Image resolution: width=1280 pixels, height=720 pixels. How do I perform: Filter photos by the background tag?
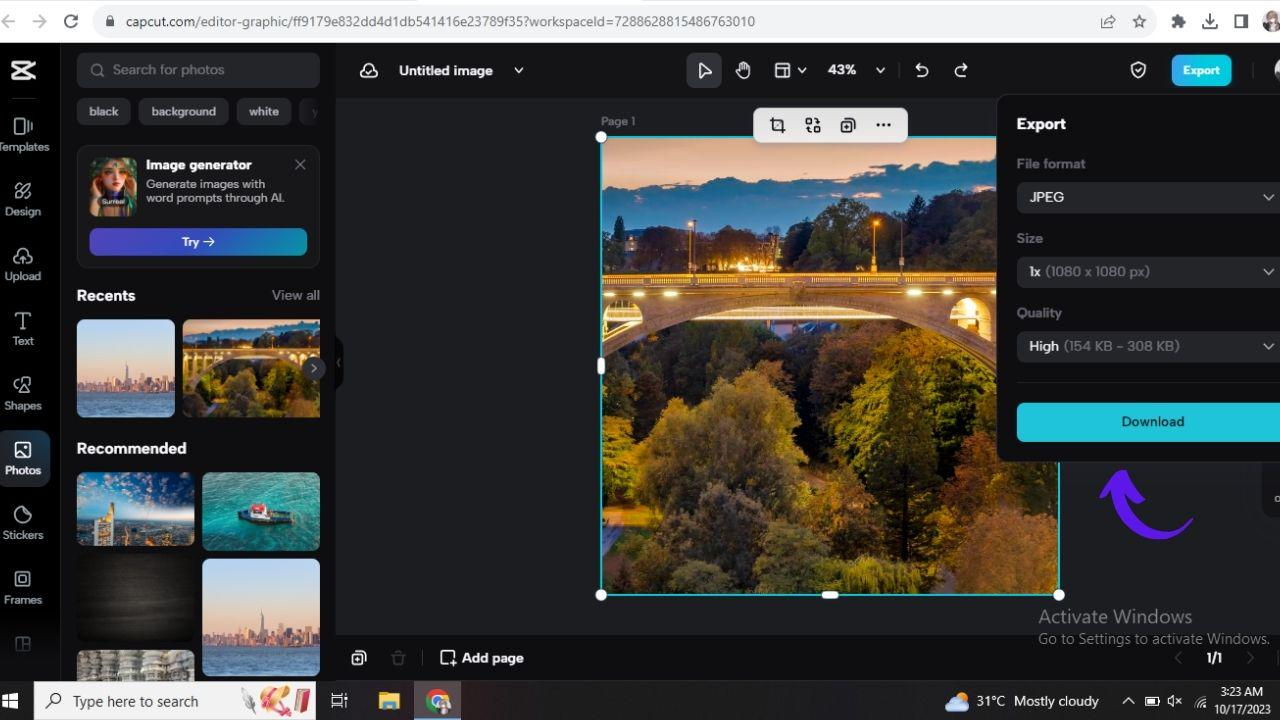[x=184, y=112]
